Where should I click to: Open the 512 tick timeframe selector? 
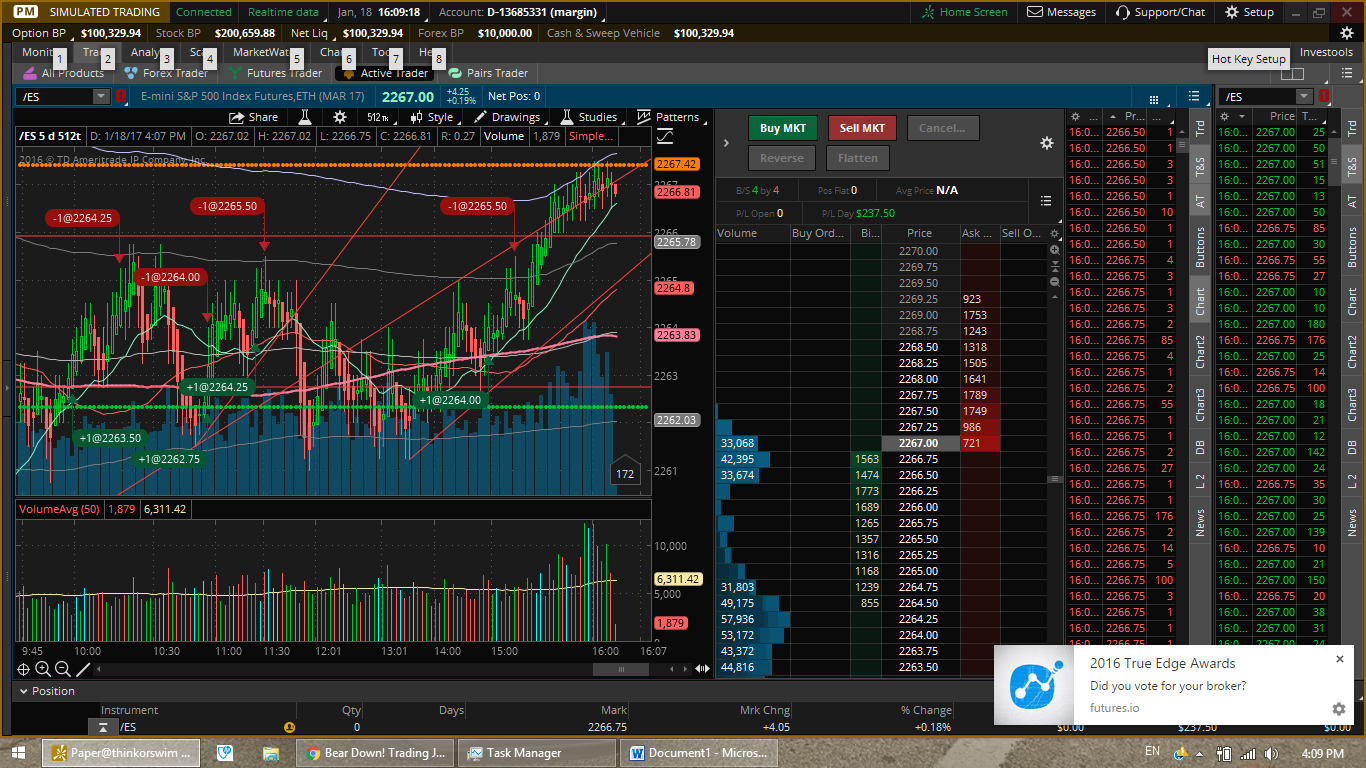381,117
